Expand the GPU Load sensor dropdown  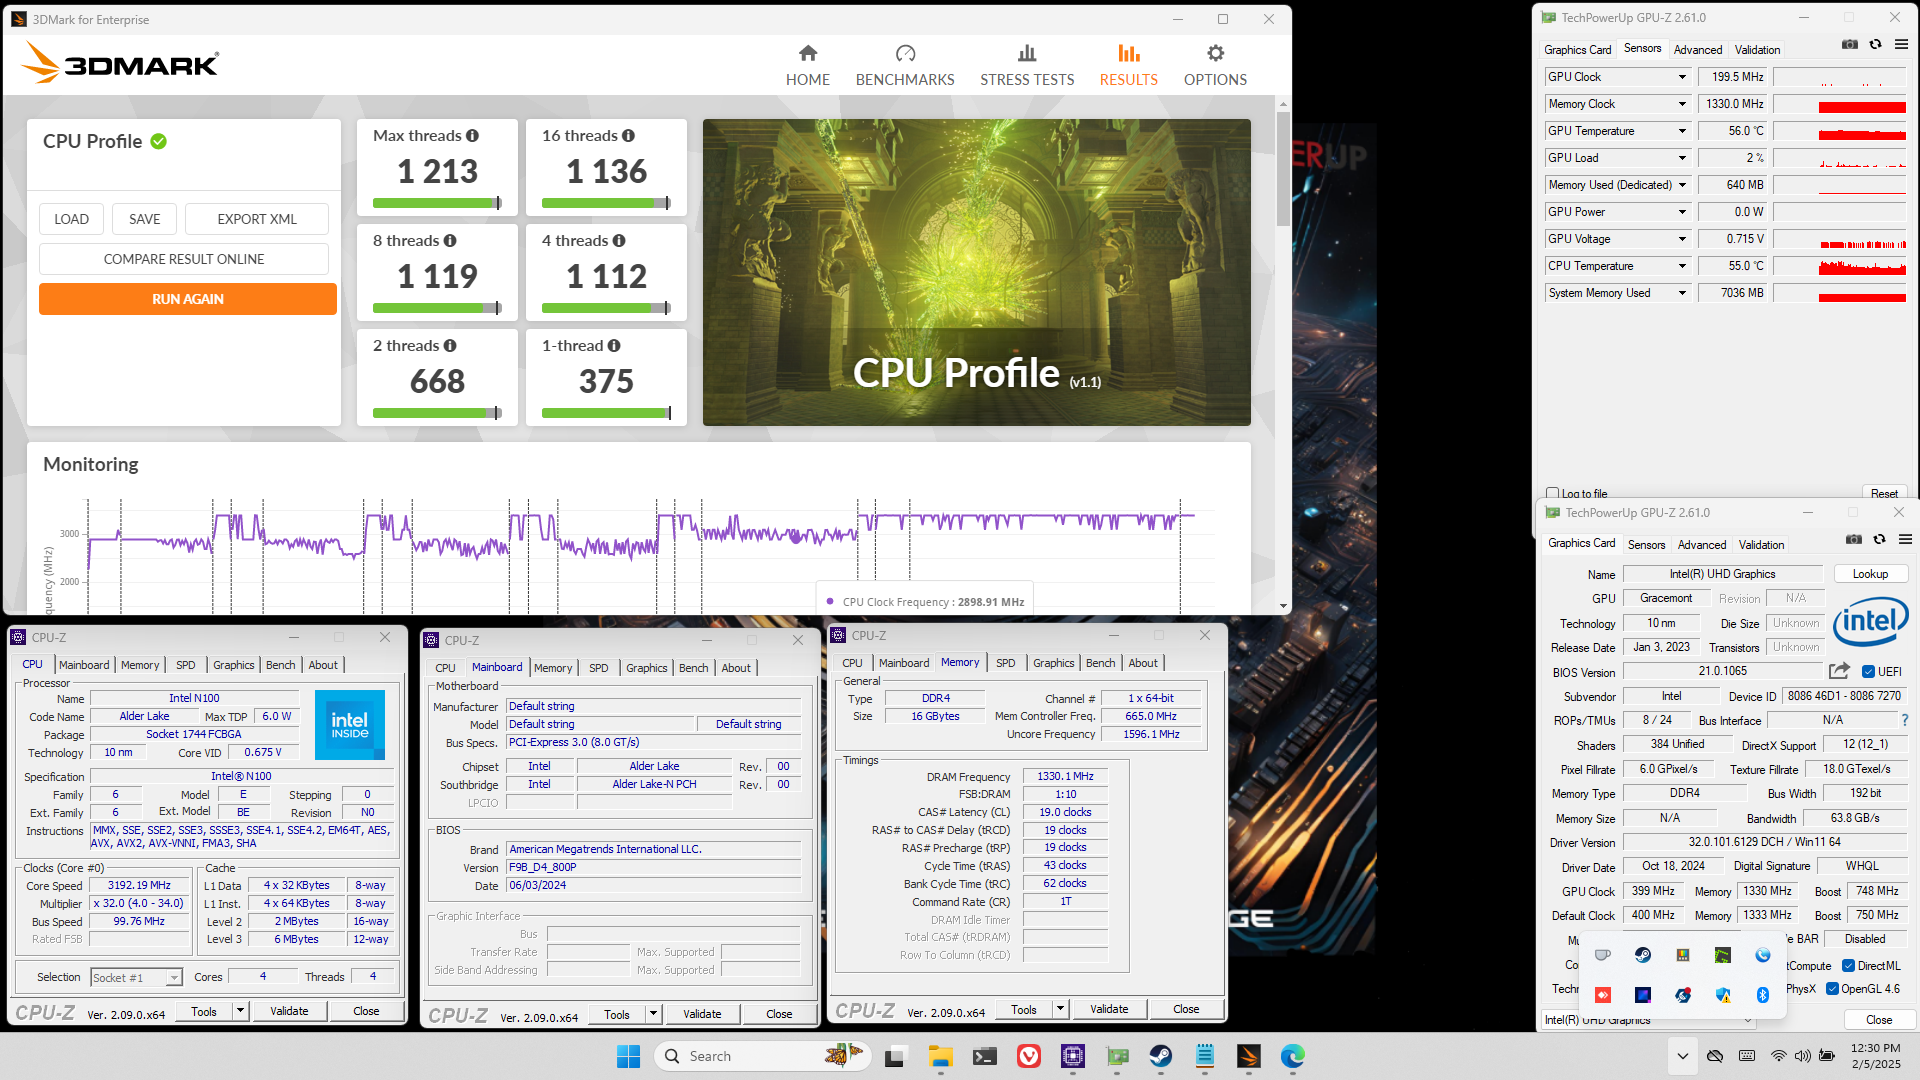[x=1682, y=158]
